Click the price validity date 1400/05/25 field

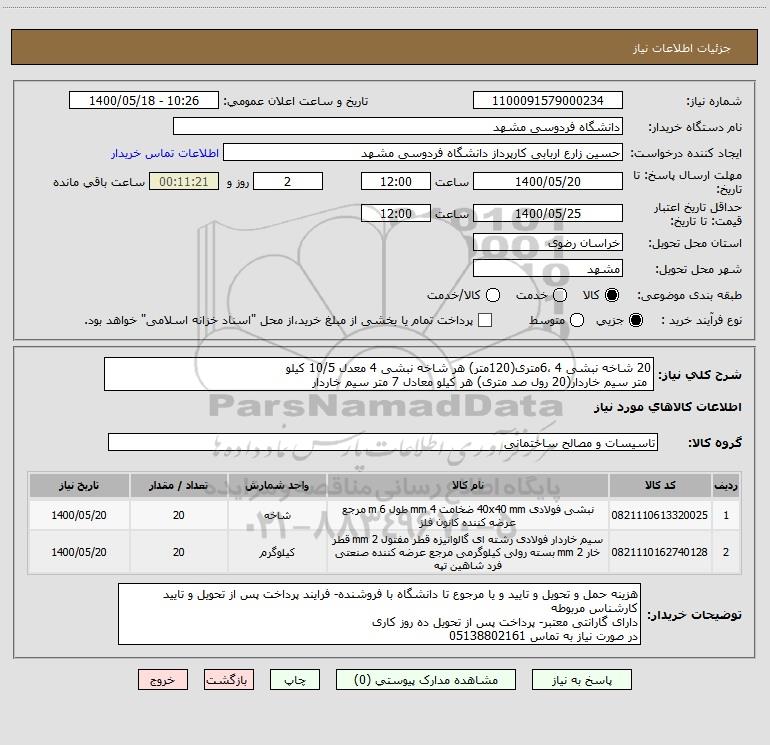click(x=548, y=214)
